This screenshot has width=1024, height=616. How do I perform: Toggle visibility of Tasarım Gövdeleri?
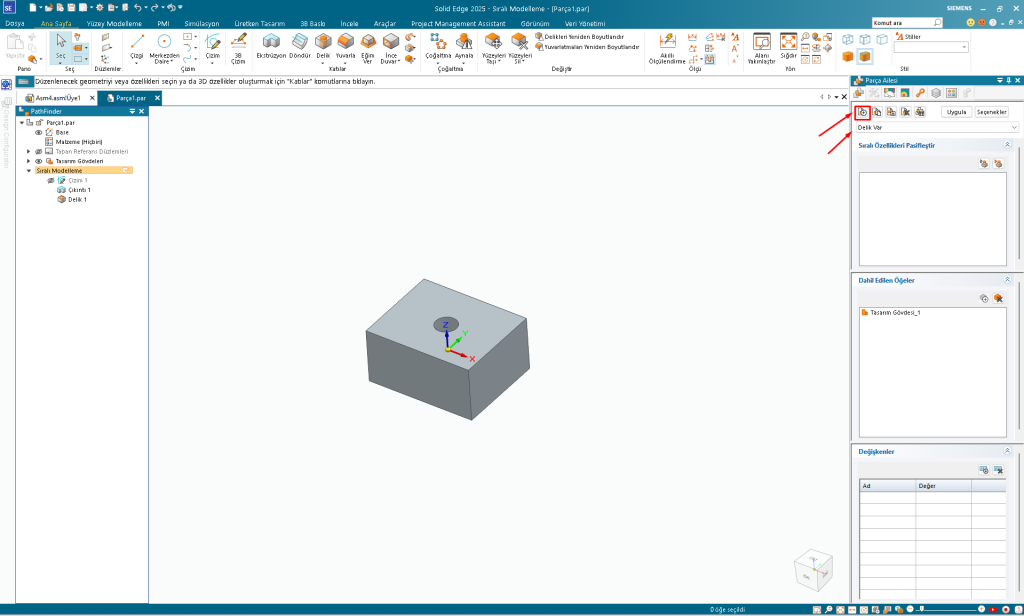(x=39, y=161)
